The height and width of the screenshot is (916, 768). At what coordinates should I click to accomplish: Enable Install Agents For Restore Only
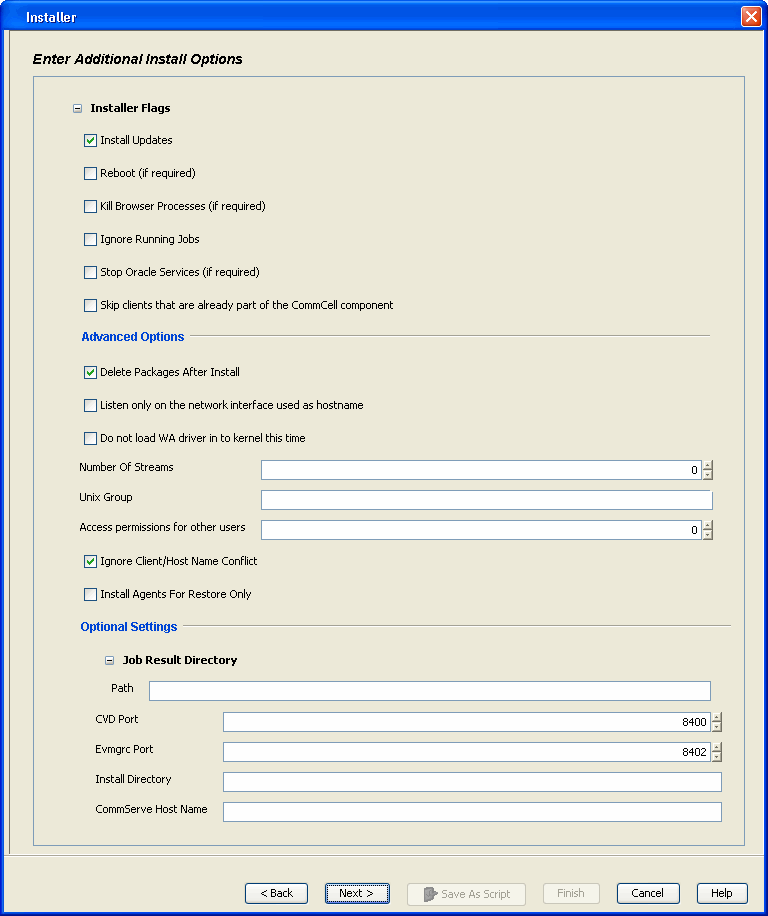[90, 594]
